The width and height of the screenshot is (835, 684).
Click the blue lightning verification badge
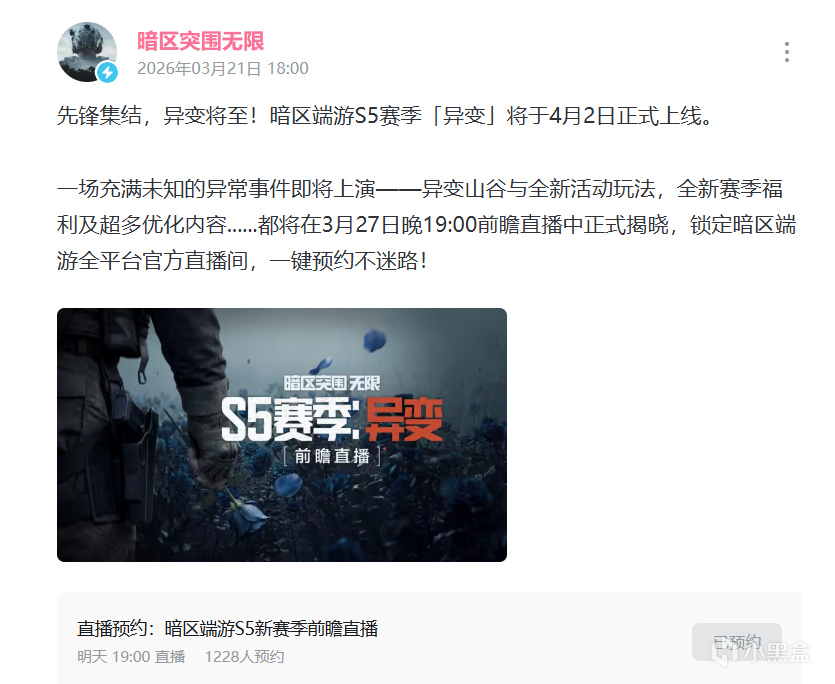coord(108,72)
